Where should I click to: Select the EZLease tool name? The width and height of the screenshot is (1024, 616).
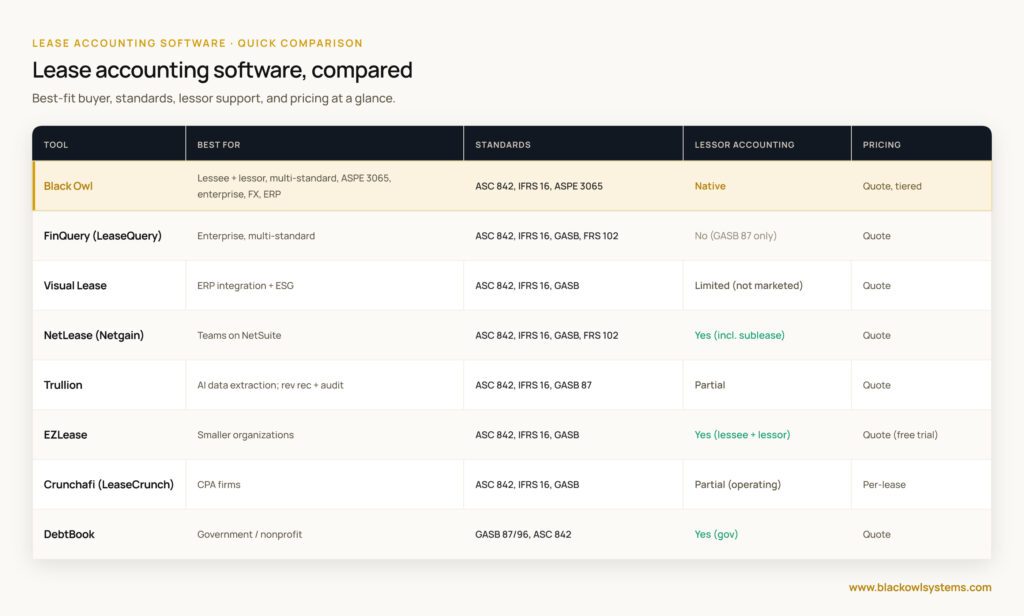(65, 434)
